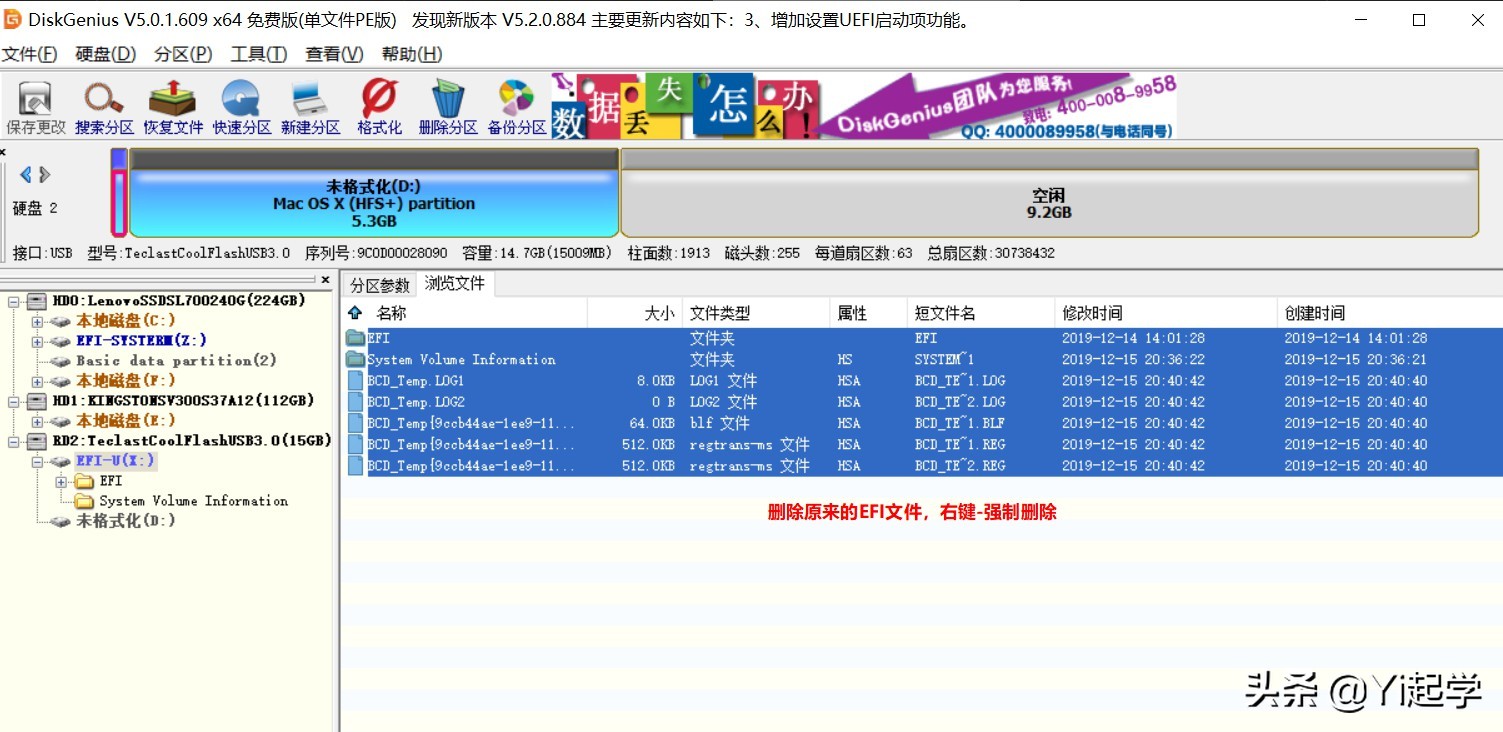Click the 删除分区 delete partition icon
This screenshot has height=732, width=1503.
coord(446,103)
